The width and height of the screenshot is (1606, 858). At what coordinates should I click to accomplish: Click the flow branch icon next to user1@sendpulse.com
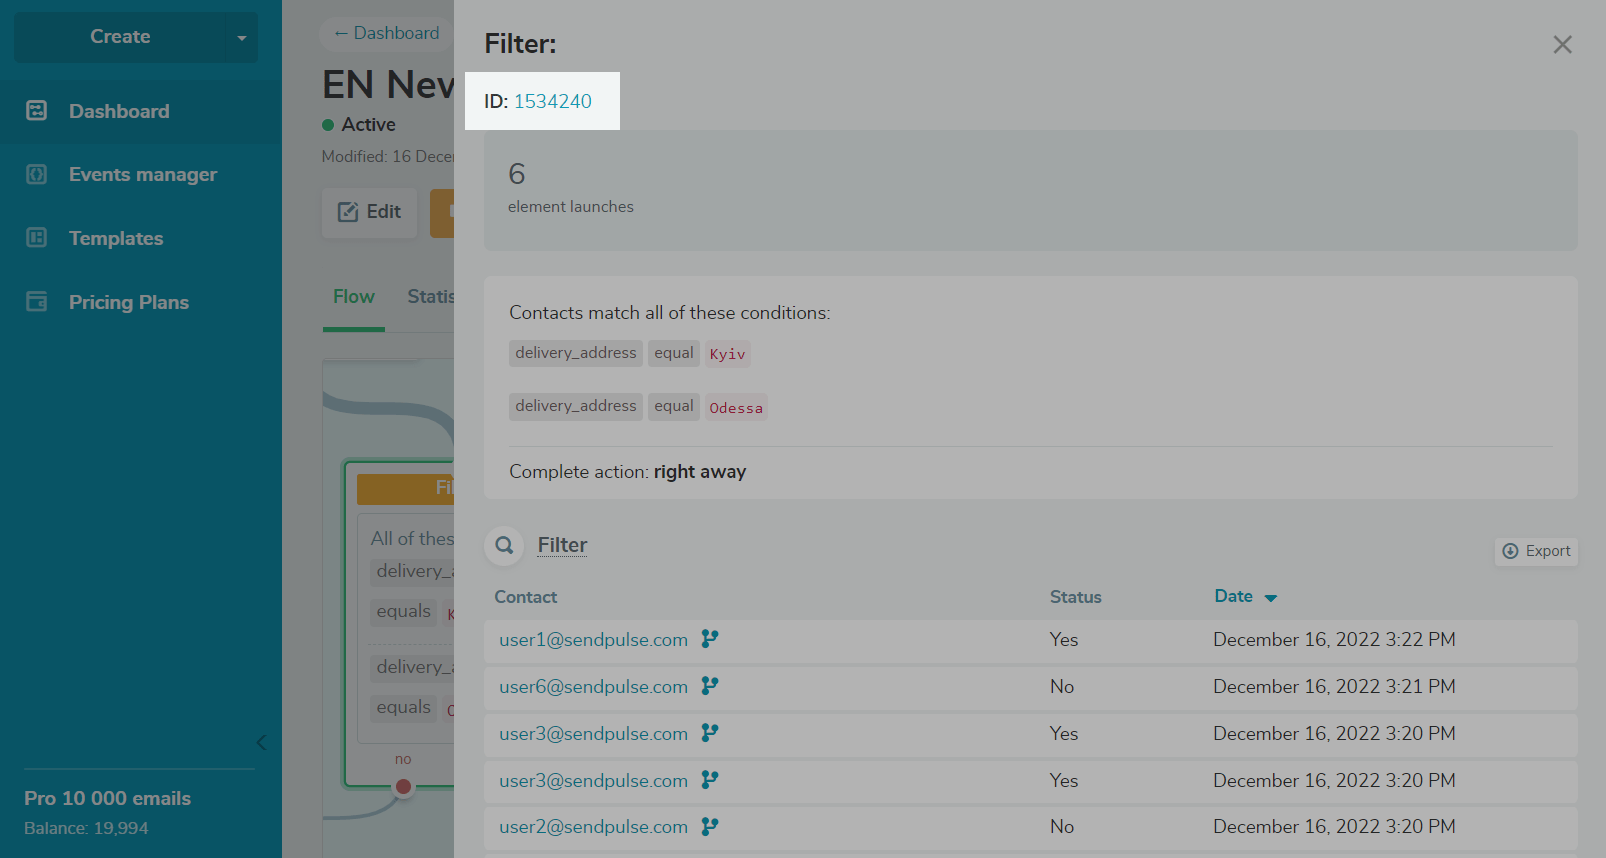tap(710, 639)
